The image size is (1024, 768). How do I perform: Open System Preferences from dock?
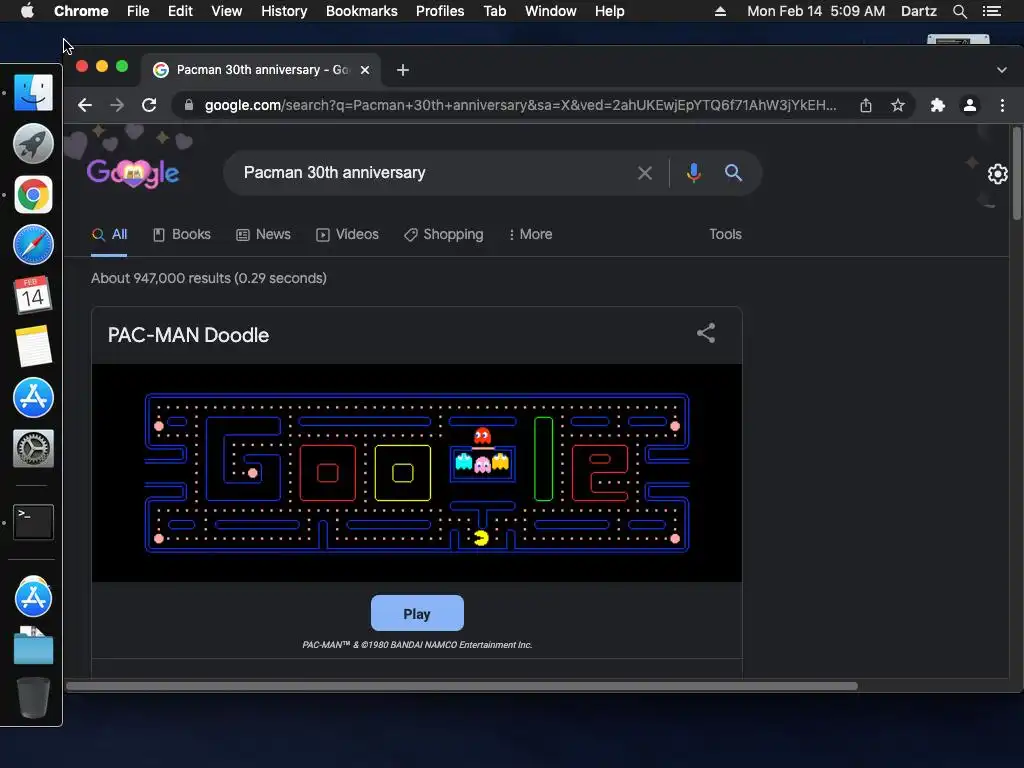[x=33, y=448]
